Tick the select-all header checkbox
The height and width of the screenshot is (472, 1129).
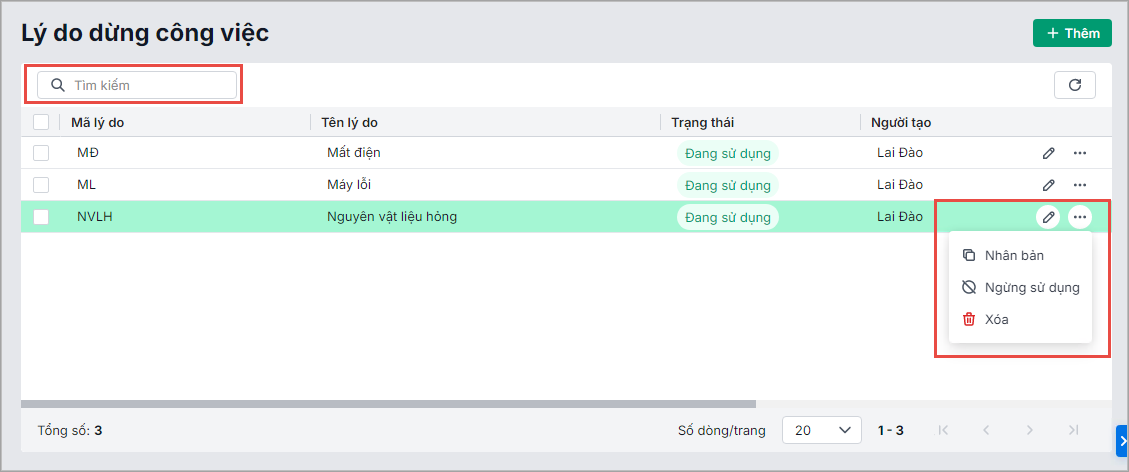click(41, 122)
